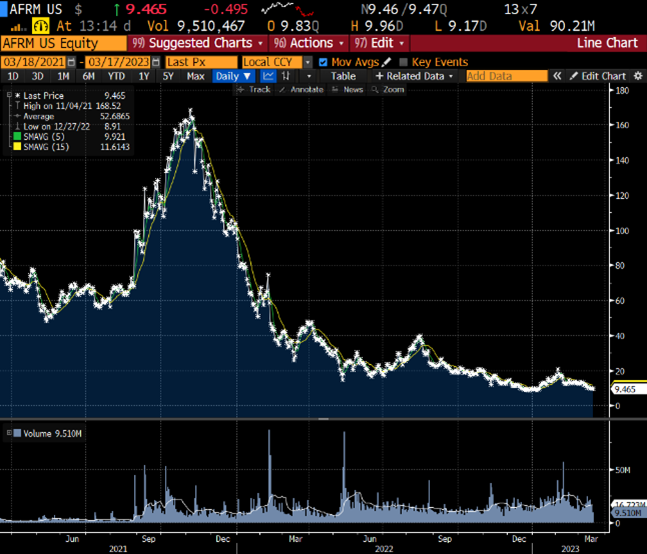This screenshot has width=647, height=554.
Task: Select the 1M range tab
Action: tap(63, 76)
